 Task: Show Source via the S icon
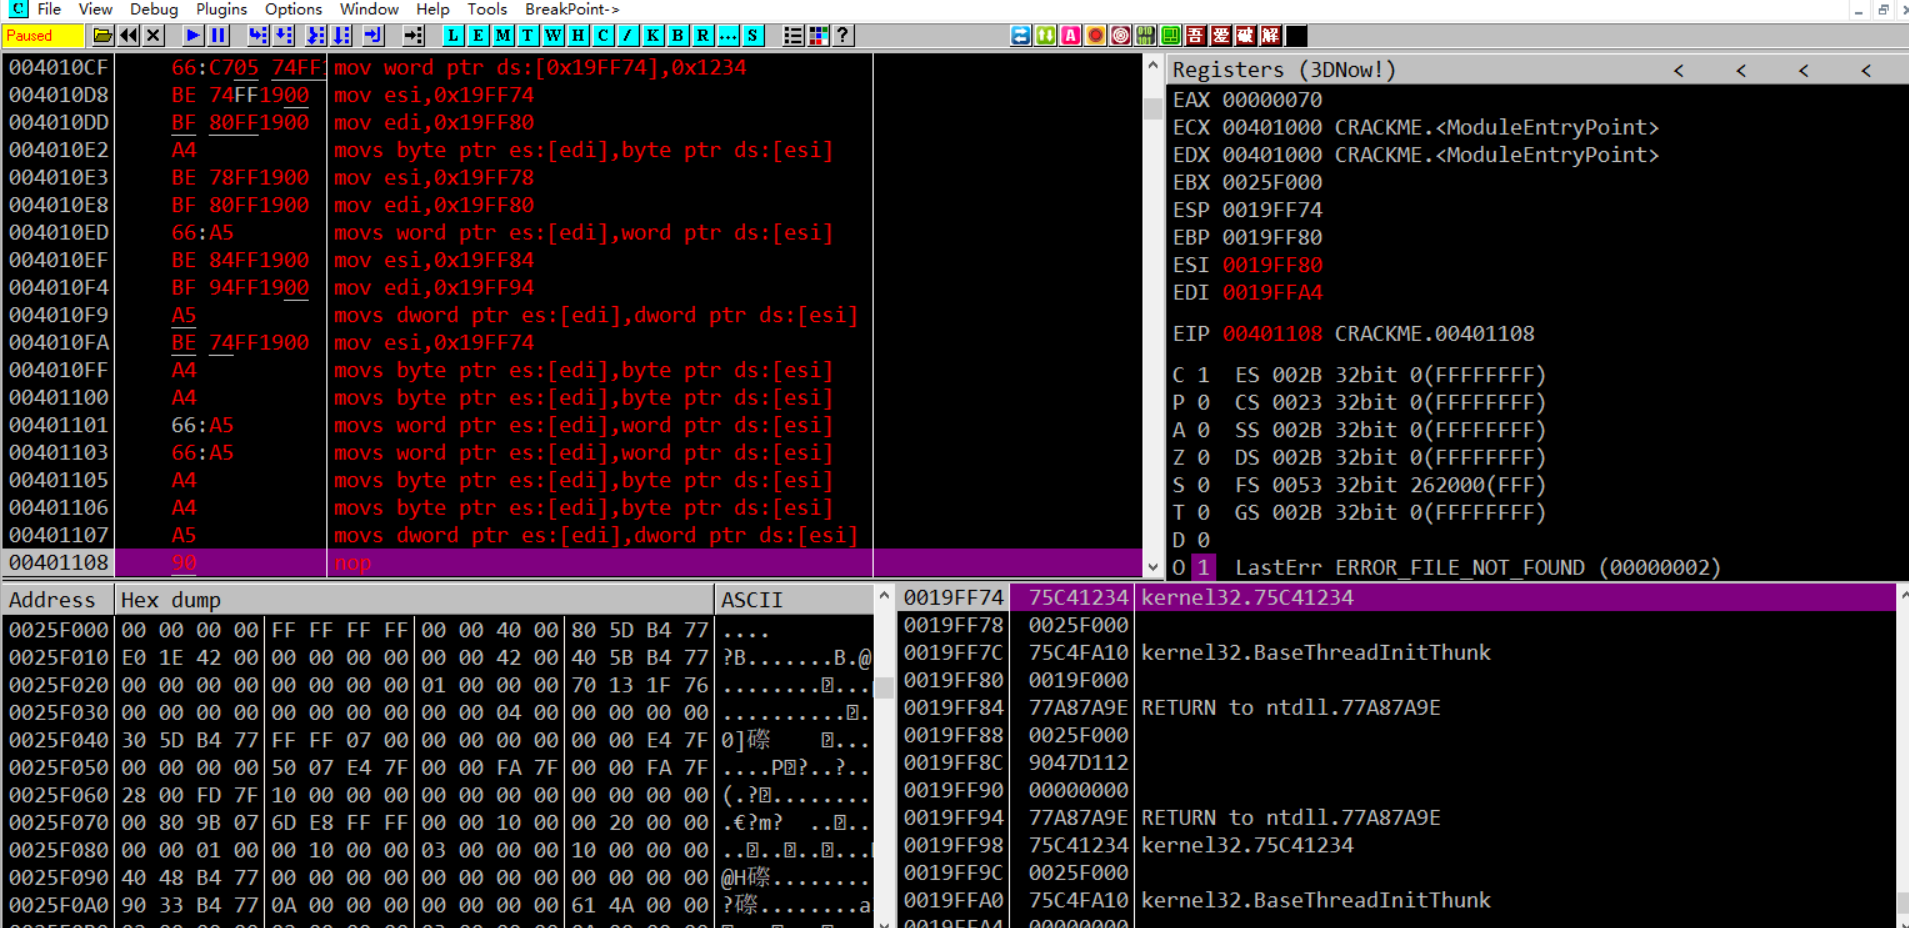[x=753, y=36]
